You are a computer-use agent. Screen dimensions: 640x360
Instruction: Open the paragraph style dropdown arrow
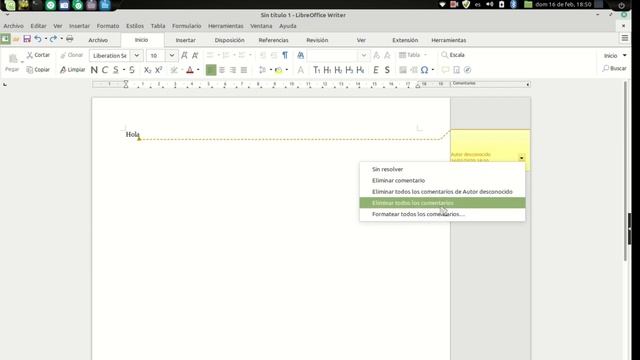coord(363,55)
